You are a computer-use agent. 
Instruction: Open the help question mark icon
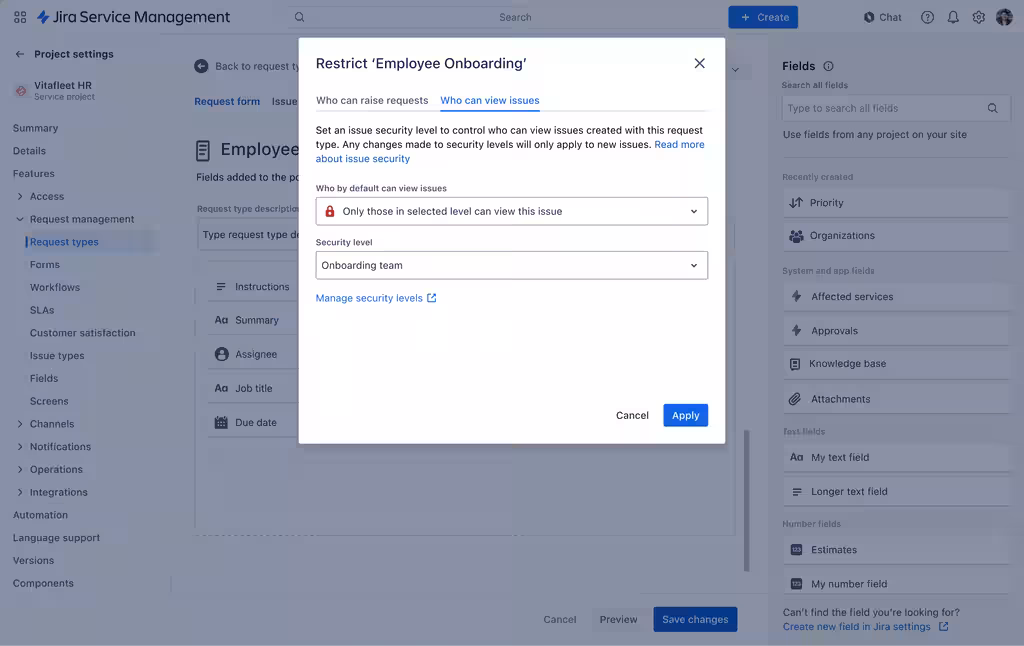(927, 17)
